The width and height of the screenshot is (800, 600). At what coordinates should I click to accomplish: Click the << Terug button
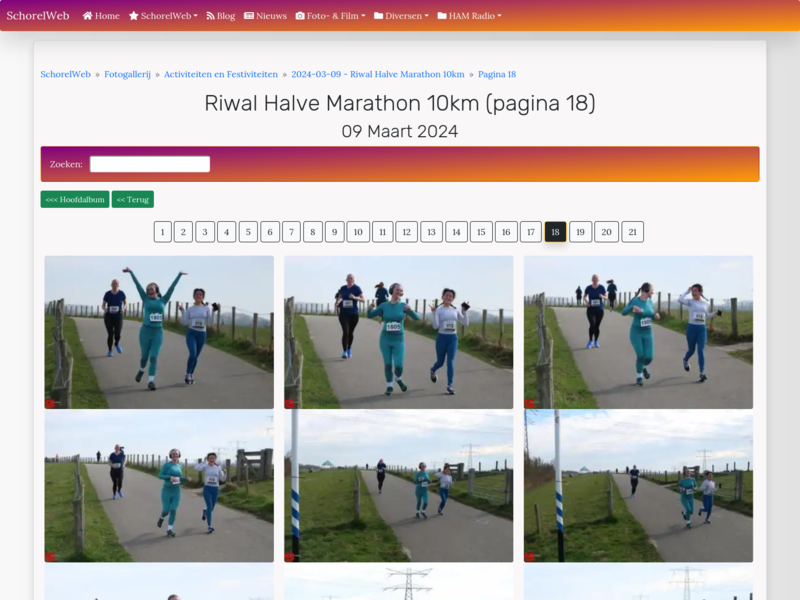[133, 199]
